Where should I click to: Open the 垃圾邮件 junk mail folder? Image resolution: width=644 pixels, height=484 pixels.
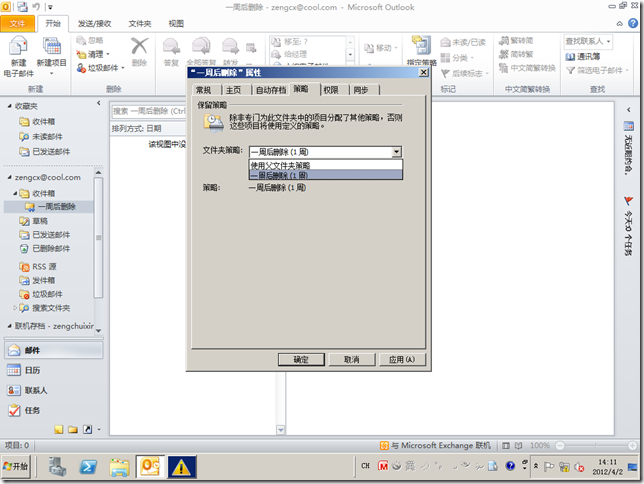(48, 294)
